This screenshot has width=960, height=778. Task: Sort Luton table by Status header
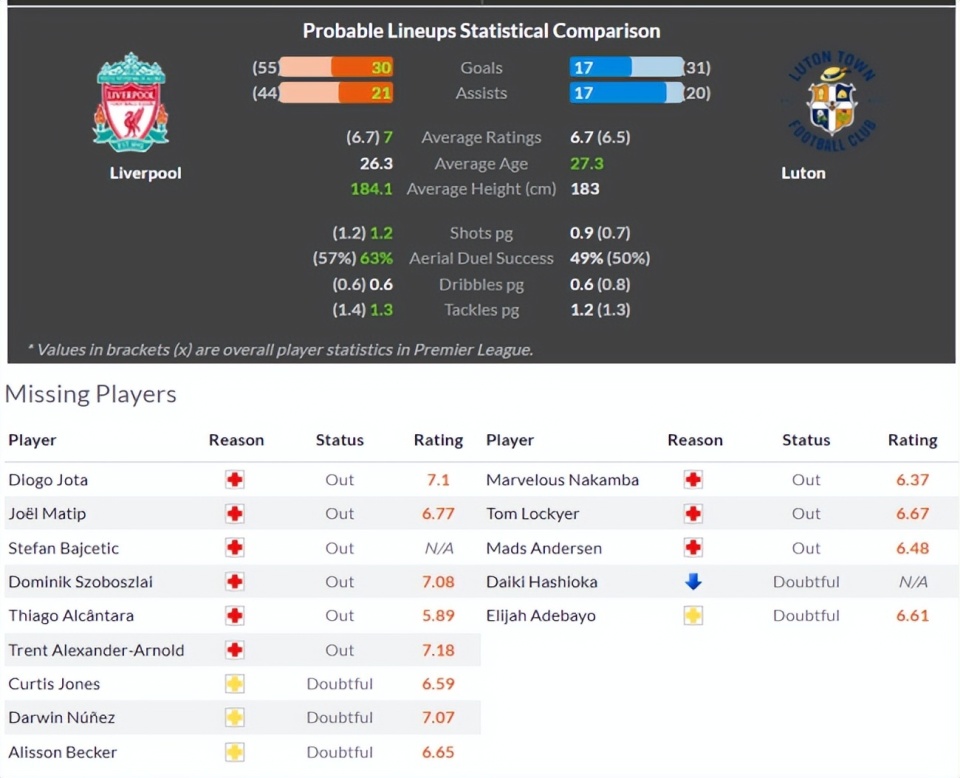tap(806, 440)
